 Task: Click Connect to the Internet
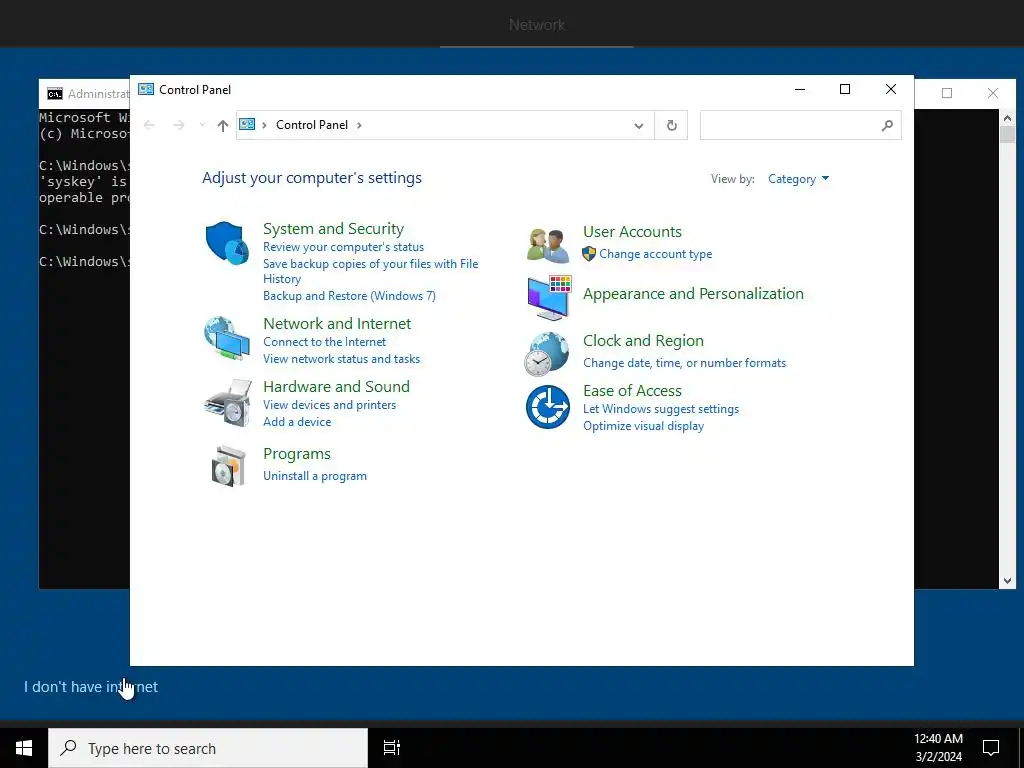tap(325, 342)
